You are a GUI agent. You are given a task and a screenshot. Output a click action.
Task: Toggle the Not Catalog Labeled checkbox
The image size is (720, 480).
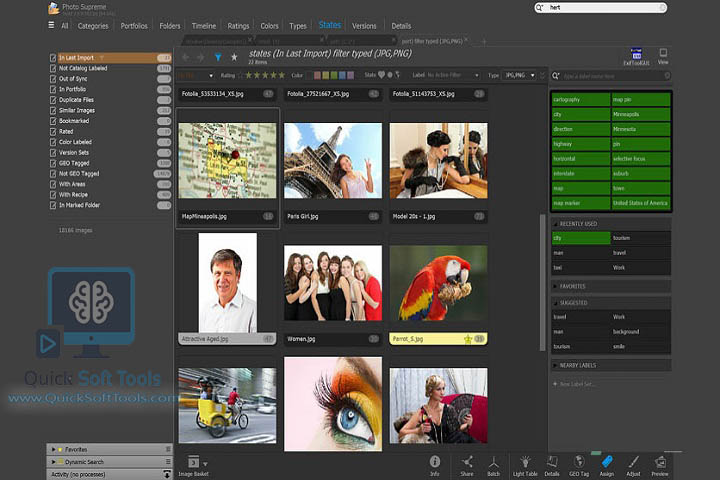coord(53,68)
